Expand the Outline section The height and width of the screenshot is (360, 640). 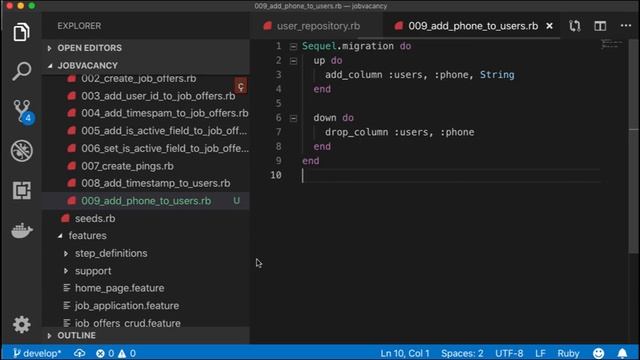pos(145,336)
